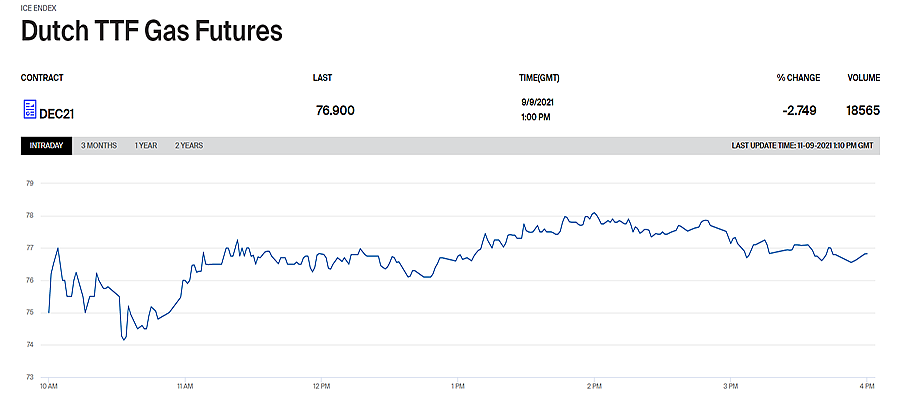Click the ICE ENDEX label
The width and height of the screenshot is (900, 400).
37,7
